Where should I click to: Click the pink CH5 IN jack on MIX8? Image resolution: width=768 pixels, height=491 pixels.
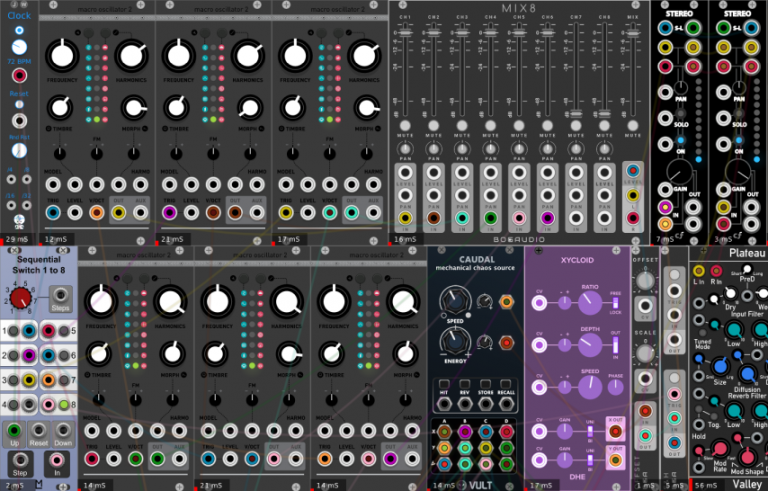(x=519, y=218)
